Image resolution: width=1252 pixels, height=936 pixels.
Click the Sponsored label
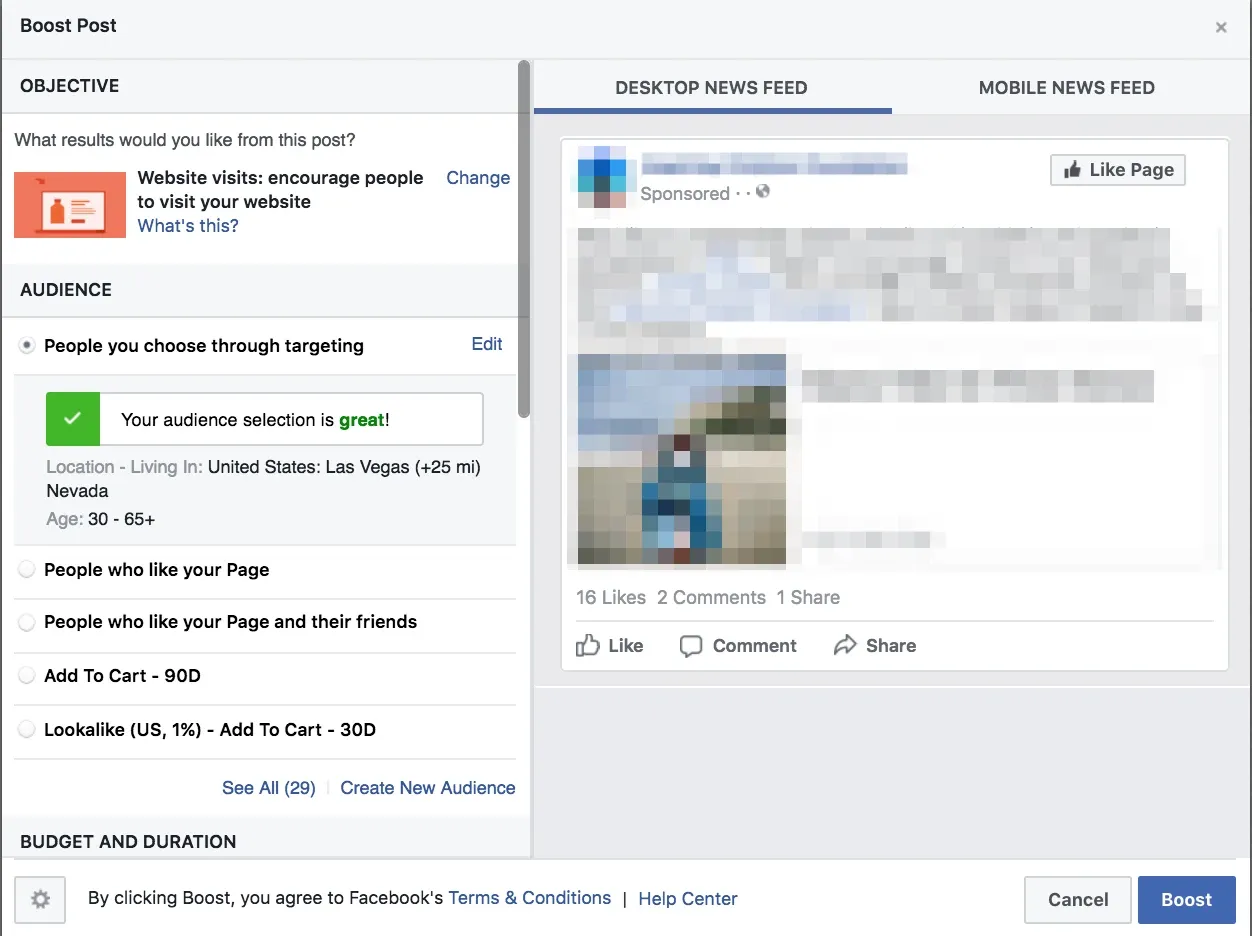coord(685,194)
